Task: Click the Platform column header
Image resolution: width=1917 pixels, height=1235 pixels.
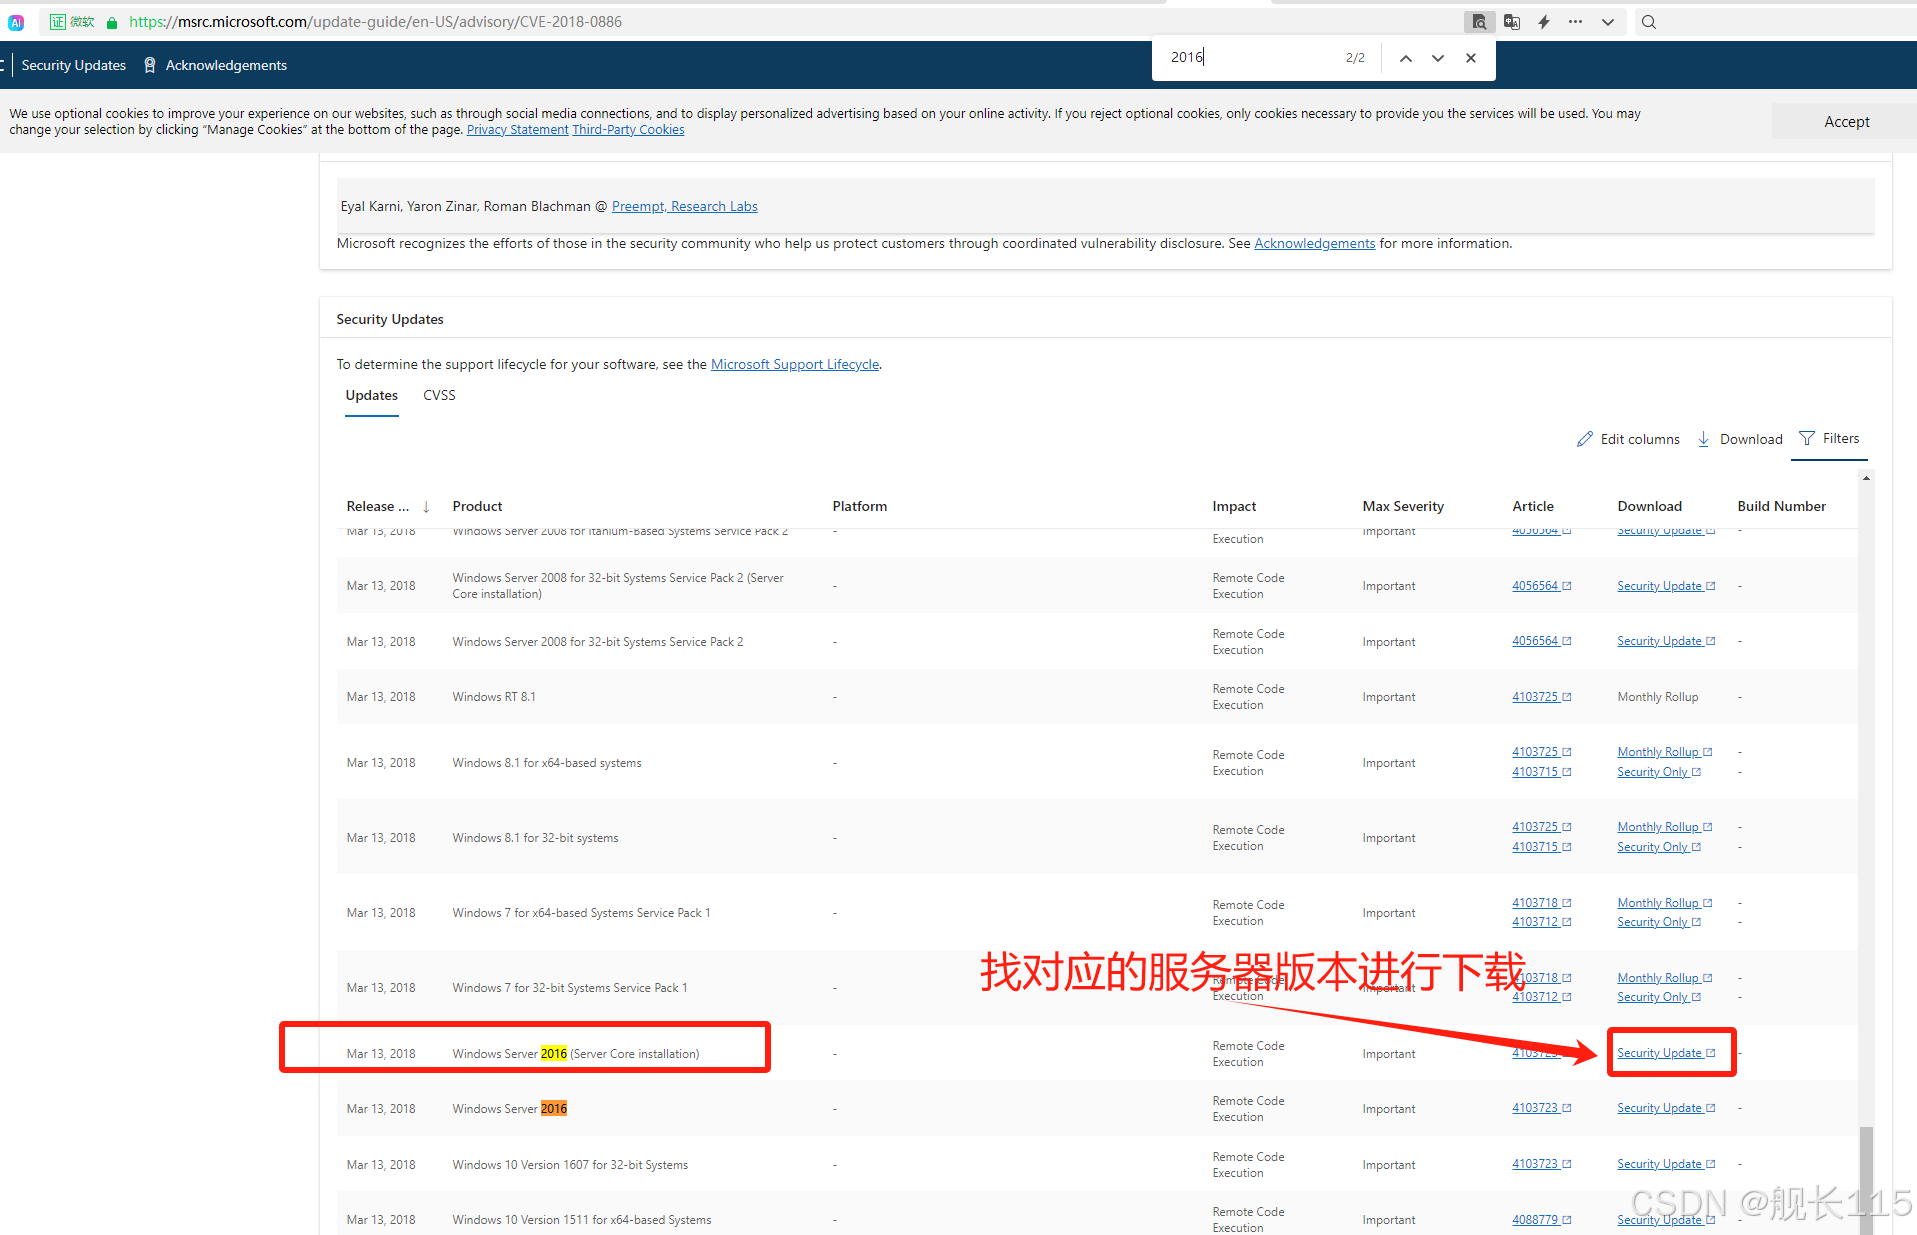Action: coord(859,507)
